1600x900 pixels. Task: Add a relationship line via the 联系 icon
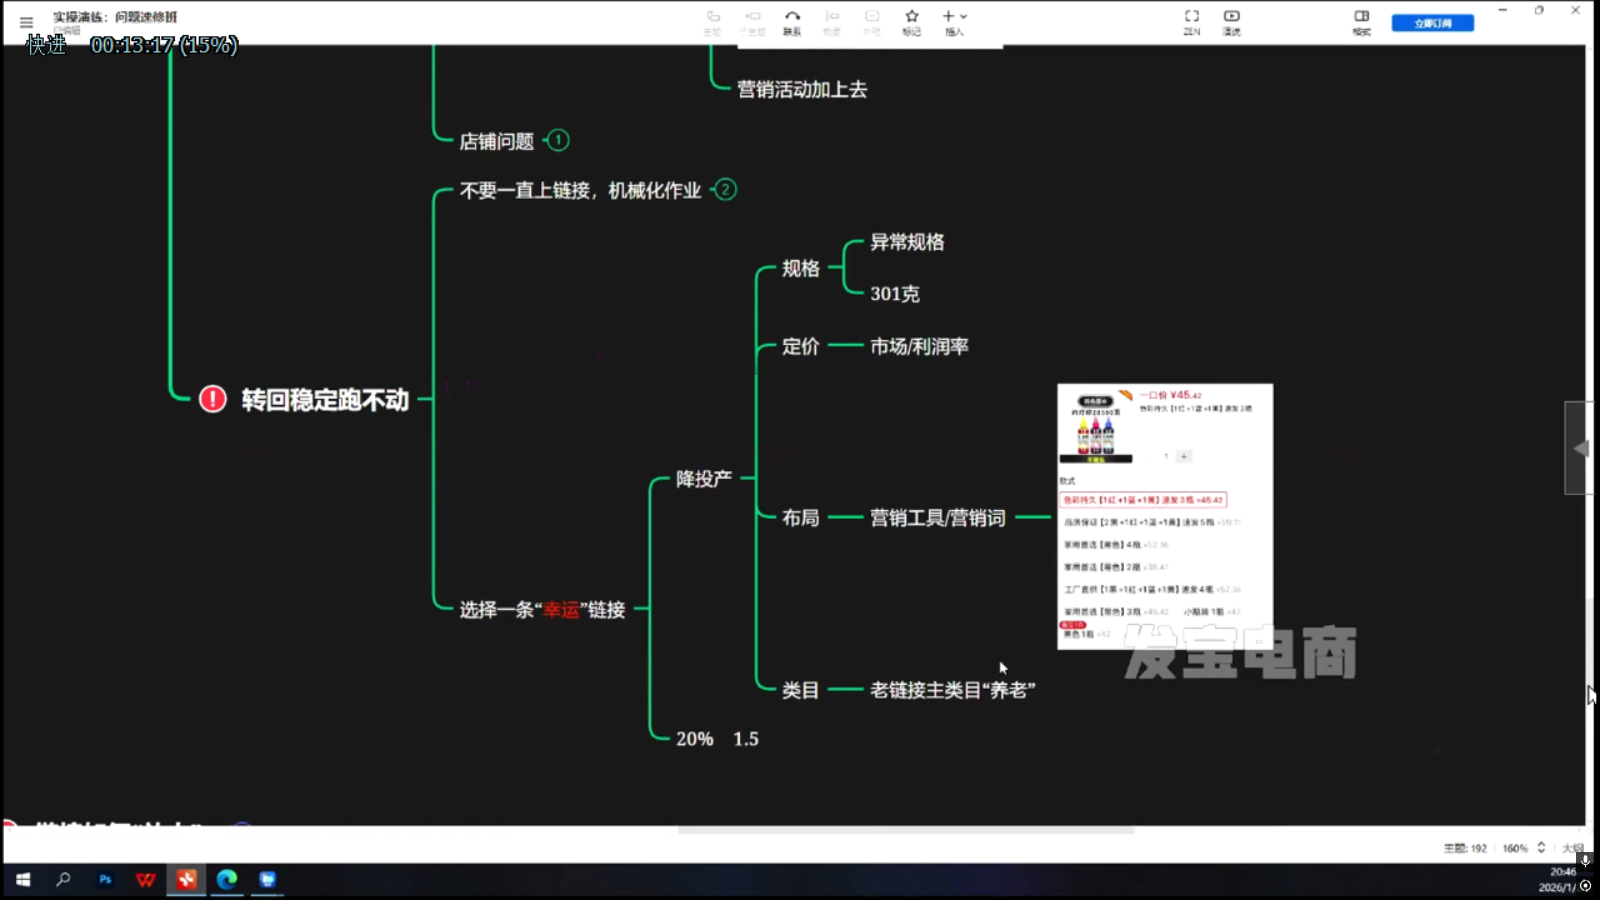pyautogui.click(x=793, y=22)
